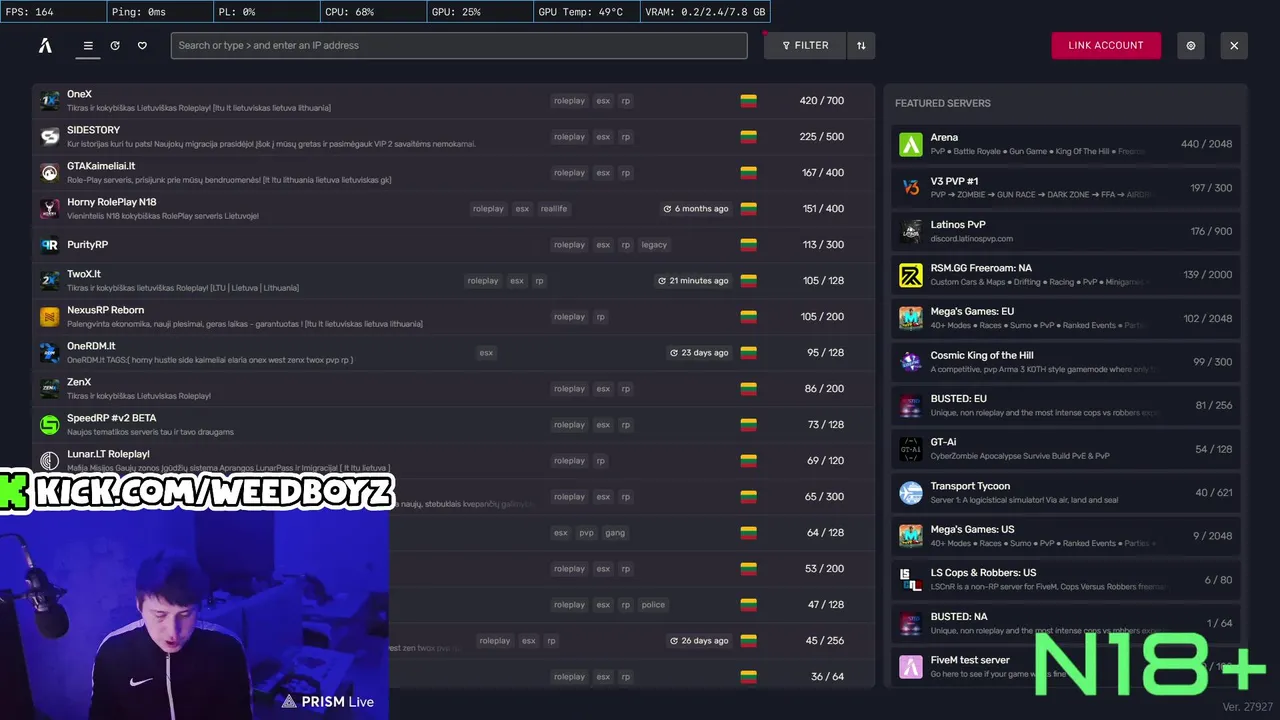Click the Arena featured server icon
Viewport: 1280px width, 720px height.
[x=911, y=144]
